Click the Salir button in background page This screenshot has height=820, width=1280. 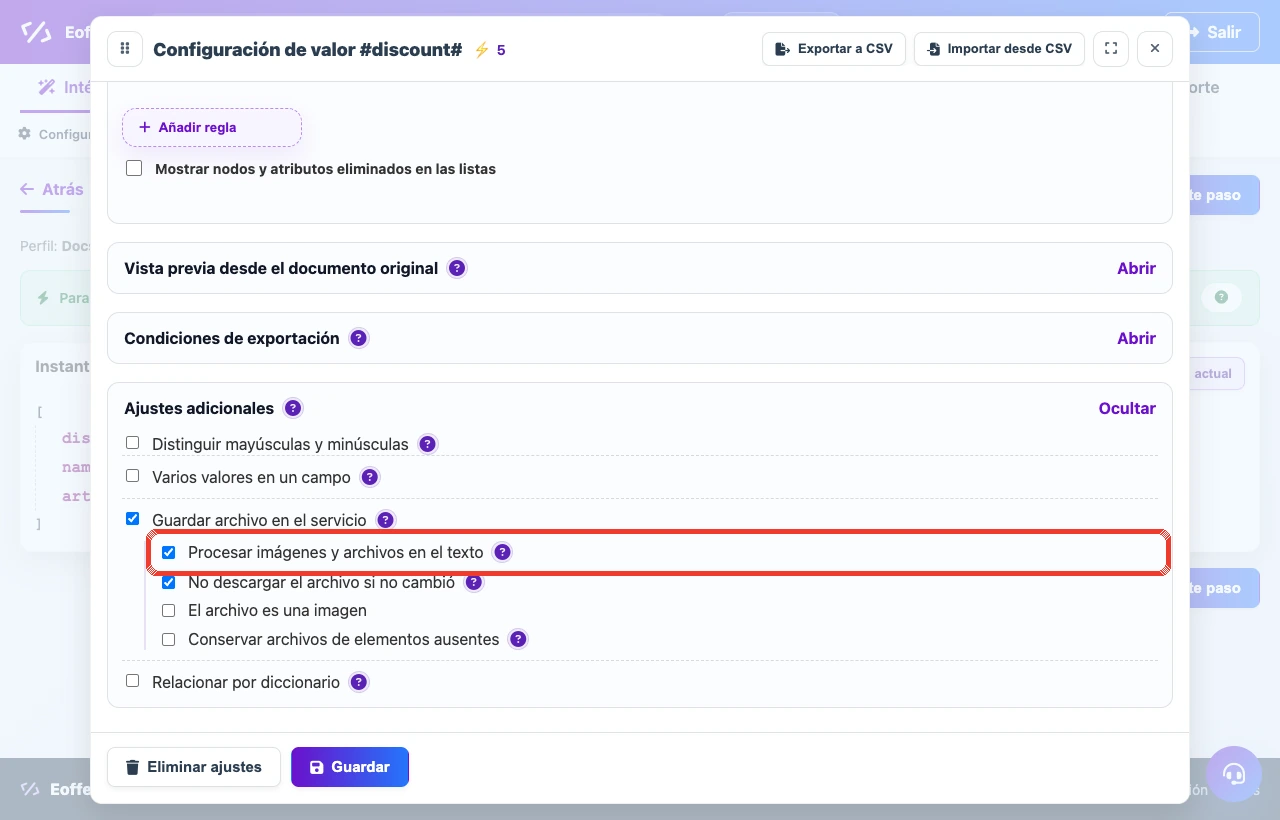click(x=1212, y=32)
